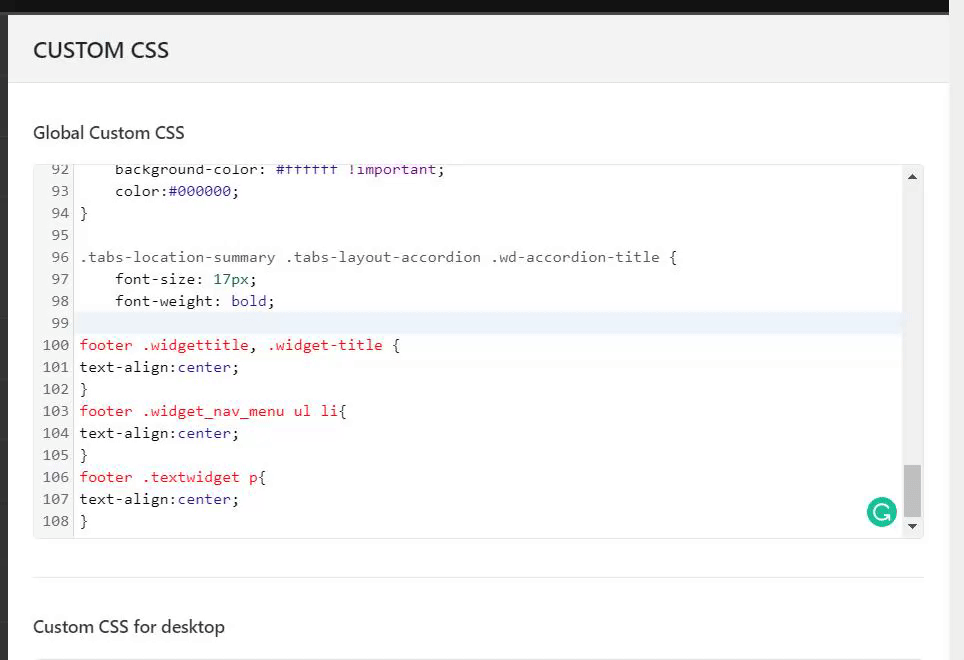Click the closing brace on line 108
The height and width of the screenshot is (660, 964).
click(x=84, y=521)
